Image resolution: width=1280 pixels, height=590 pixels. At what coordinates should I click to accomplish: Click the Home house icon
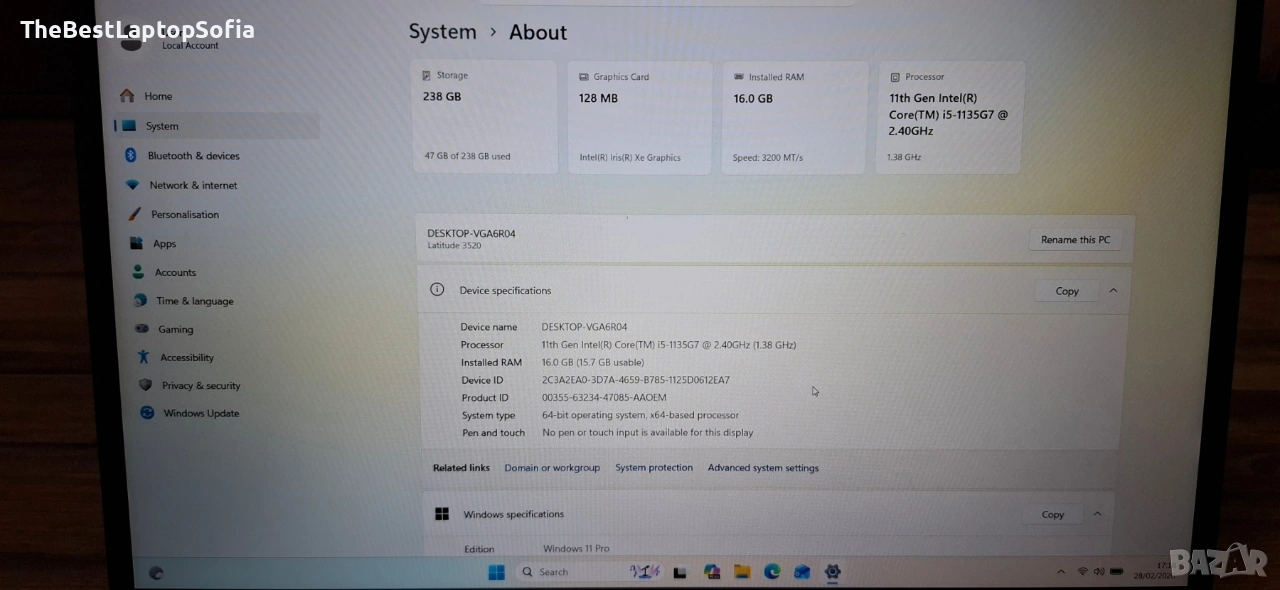point(127,96)
